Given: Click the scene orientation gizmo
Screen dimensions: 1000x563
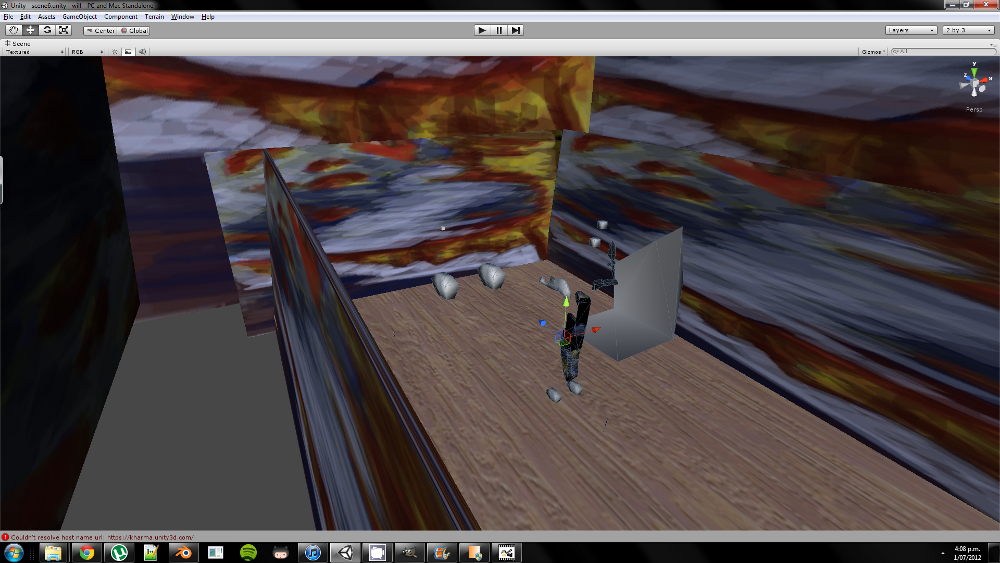Looking at the screenshot, I should (x=973, y=84).
